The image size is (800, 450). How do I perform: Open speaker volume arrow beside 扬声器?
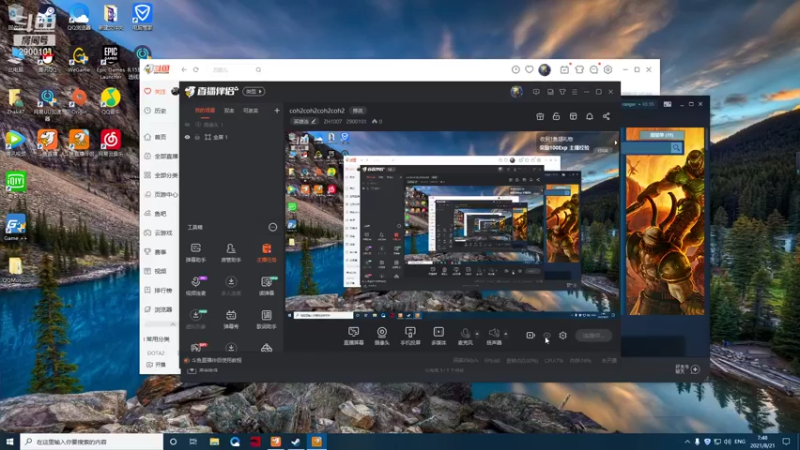(x=506, y=334)
